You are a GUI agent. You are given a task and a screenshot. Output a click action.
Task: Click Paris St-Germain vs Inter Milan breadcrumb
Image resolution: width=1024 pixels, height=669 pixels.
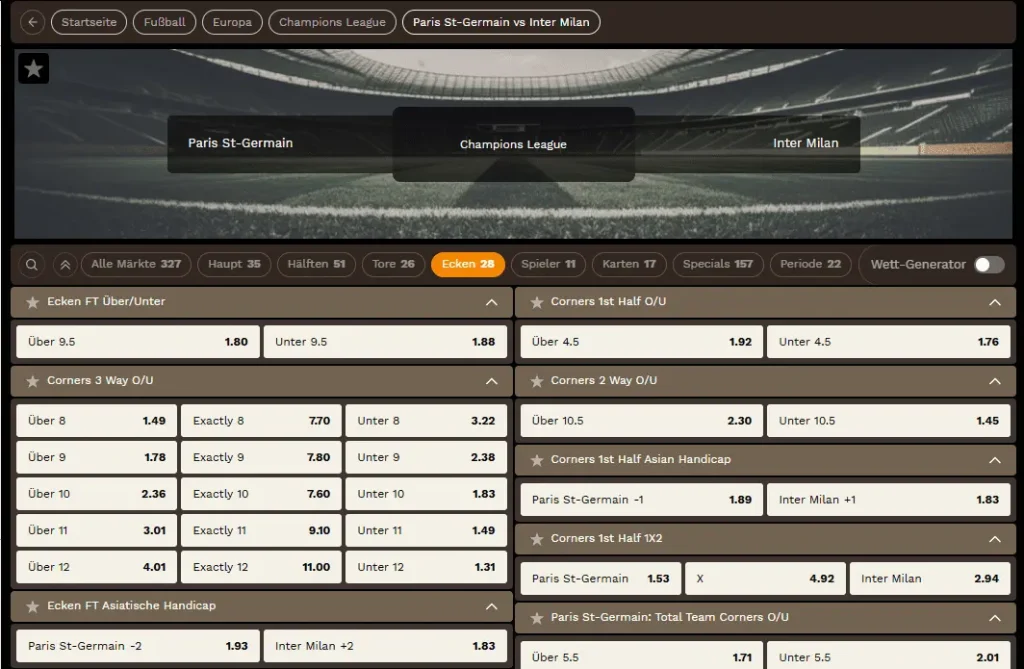[501, 22]
